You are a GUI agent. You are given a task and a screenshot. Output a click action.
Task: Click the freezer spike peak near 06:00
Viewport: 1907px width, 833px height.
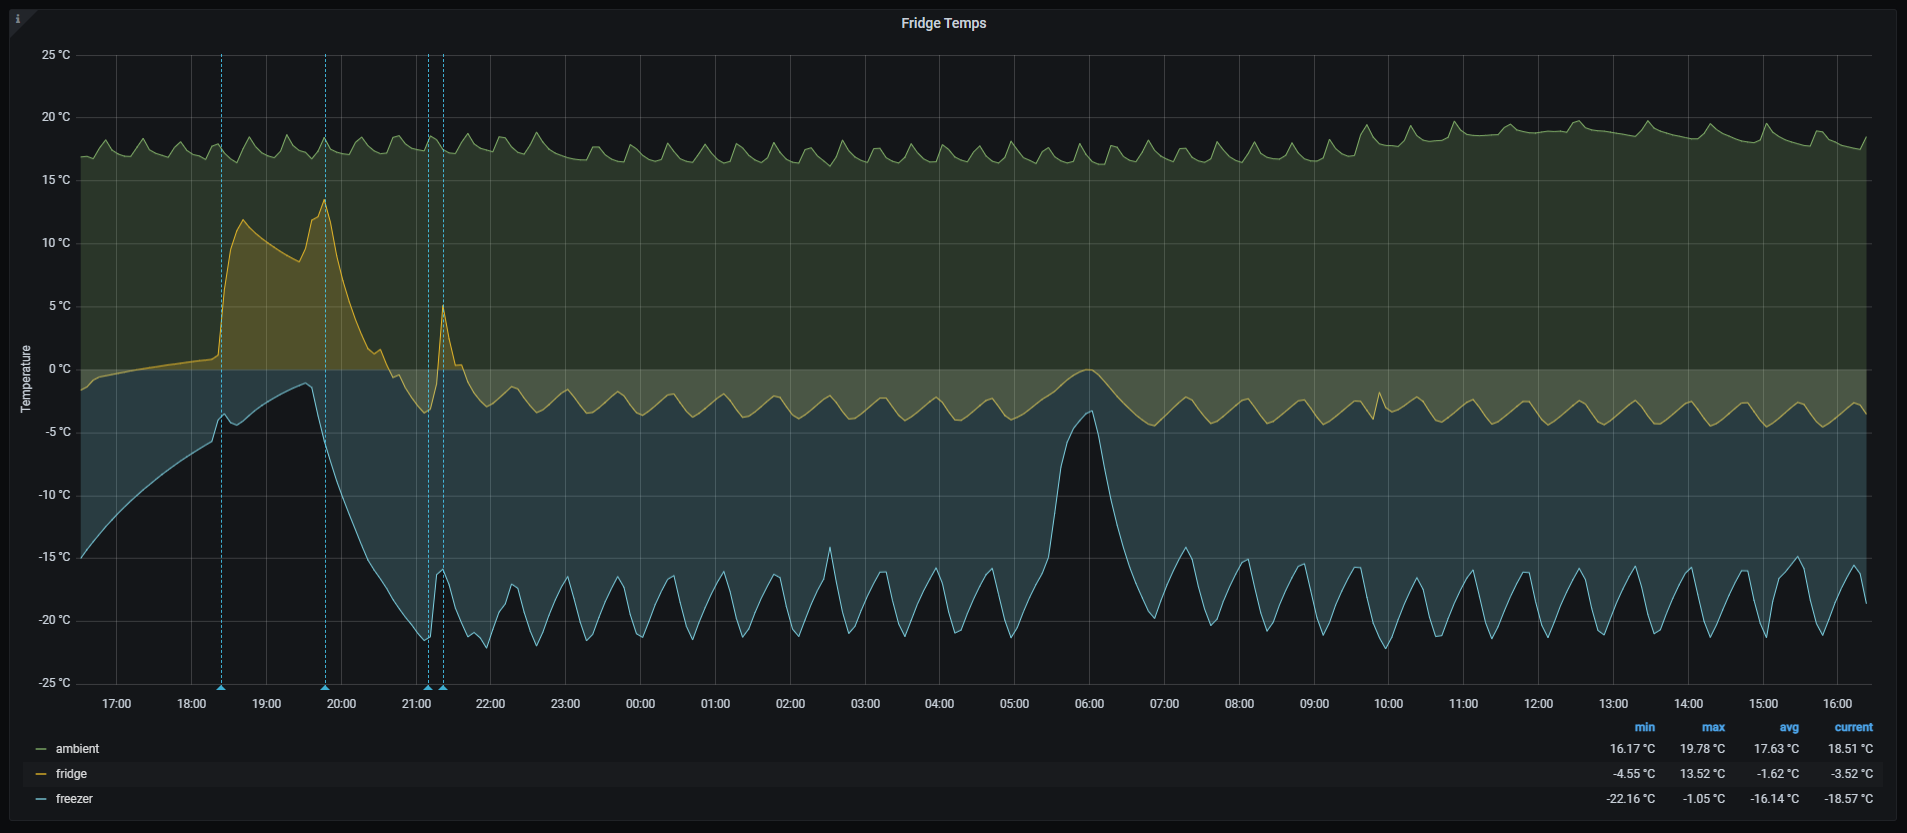(1092, 411)
